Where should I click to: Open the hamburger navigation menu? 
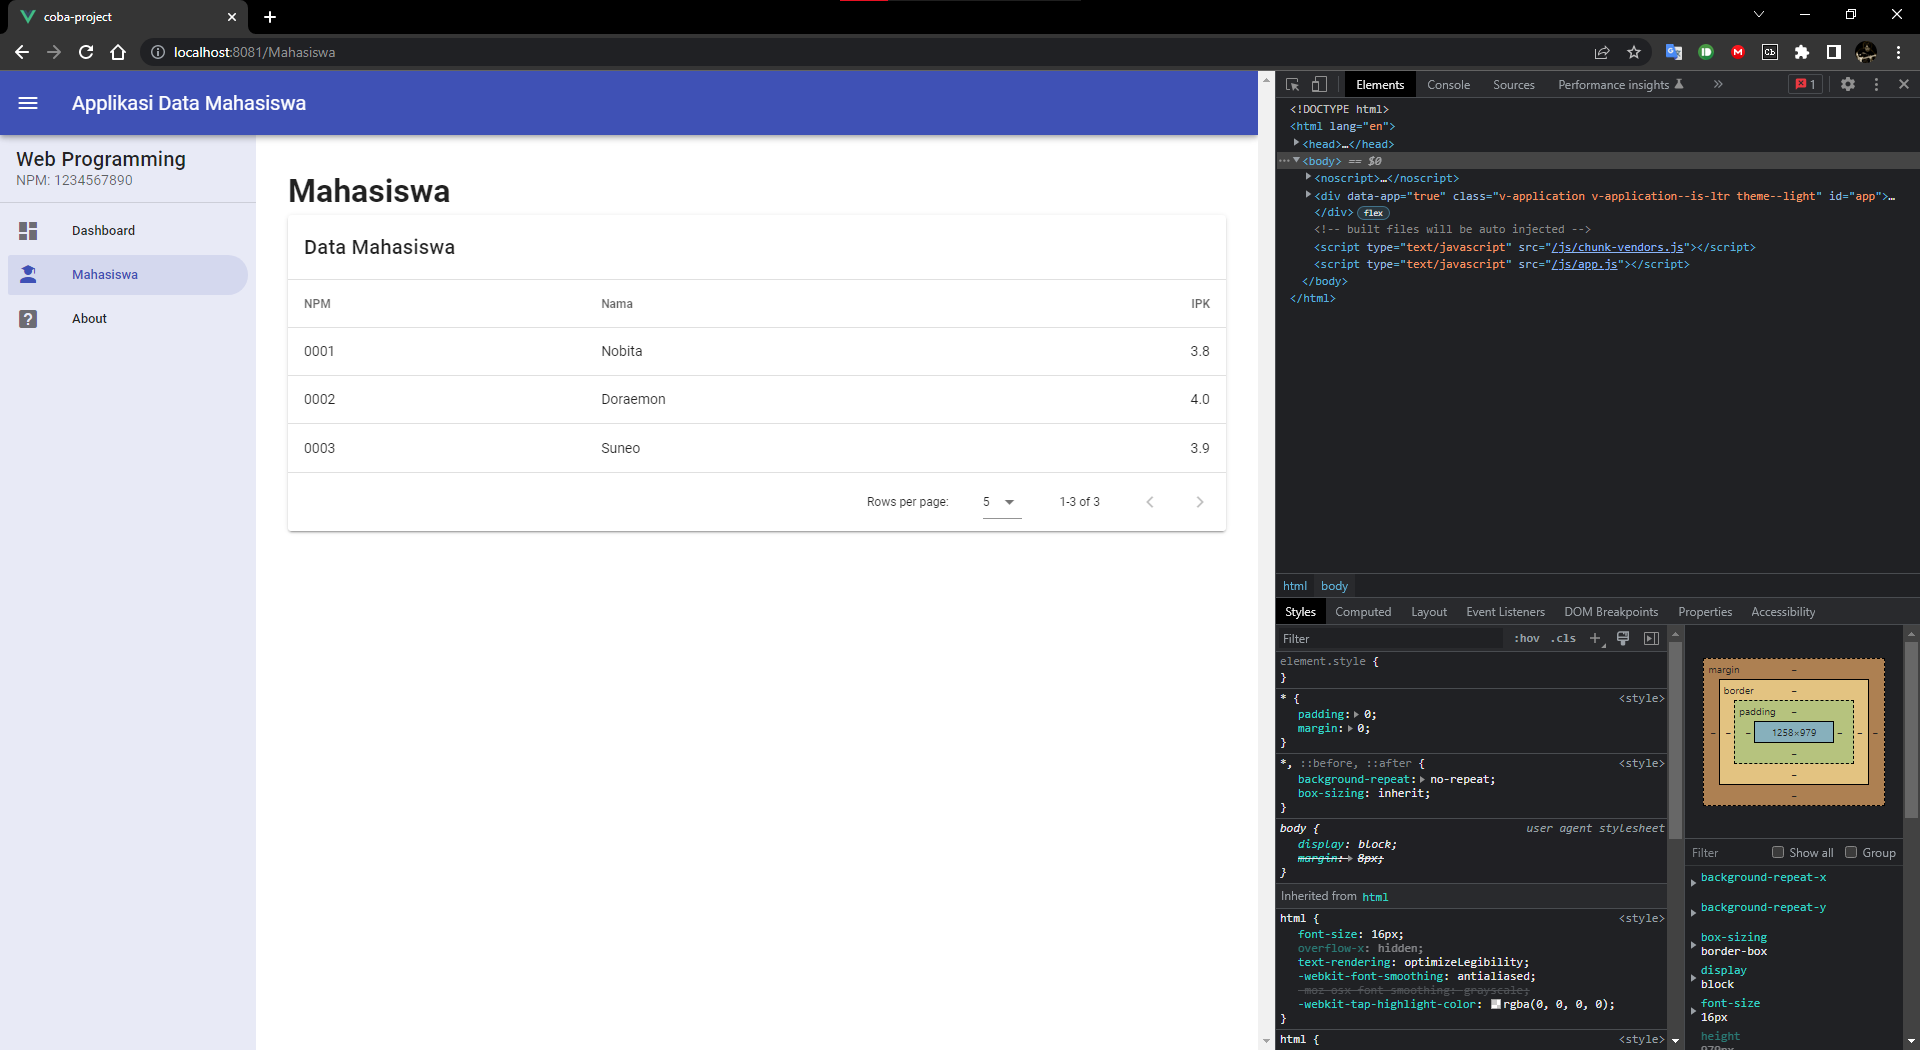(x=28, y=103)
